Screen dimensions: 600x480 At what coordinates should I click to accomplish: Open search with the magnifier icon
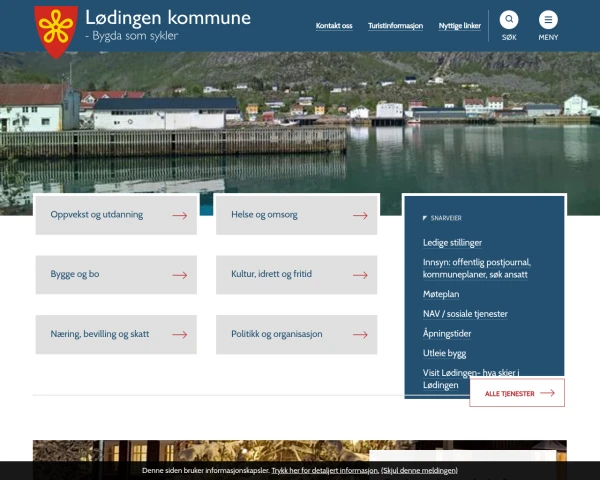(509, 20)
